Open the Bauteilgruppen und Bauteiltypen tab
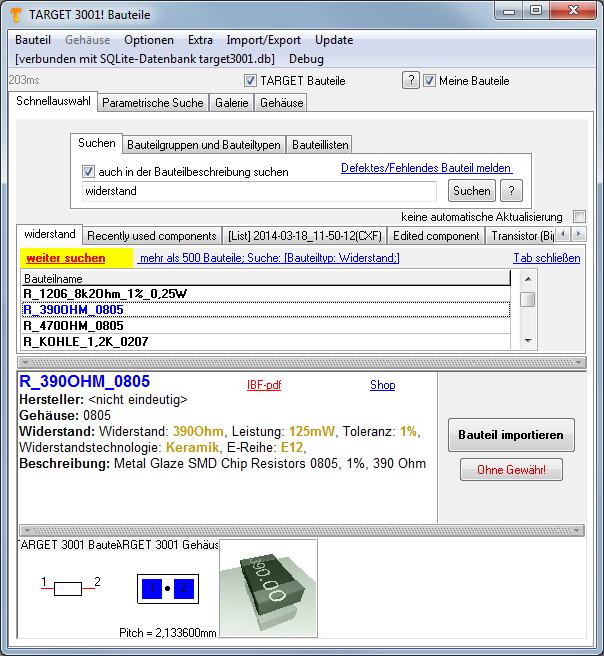Image resolution: width=604 pixels, height=656 pixels. click(205, 145)
